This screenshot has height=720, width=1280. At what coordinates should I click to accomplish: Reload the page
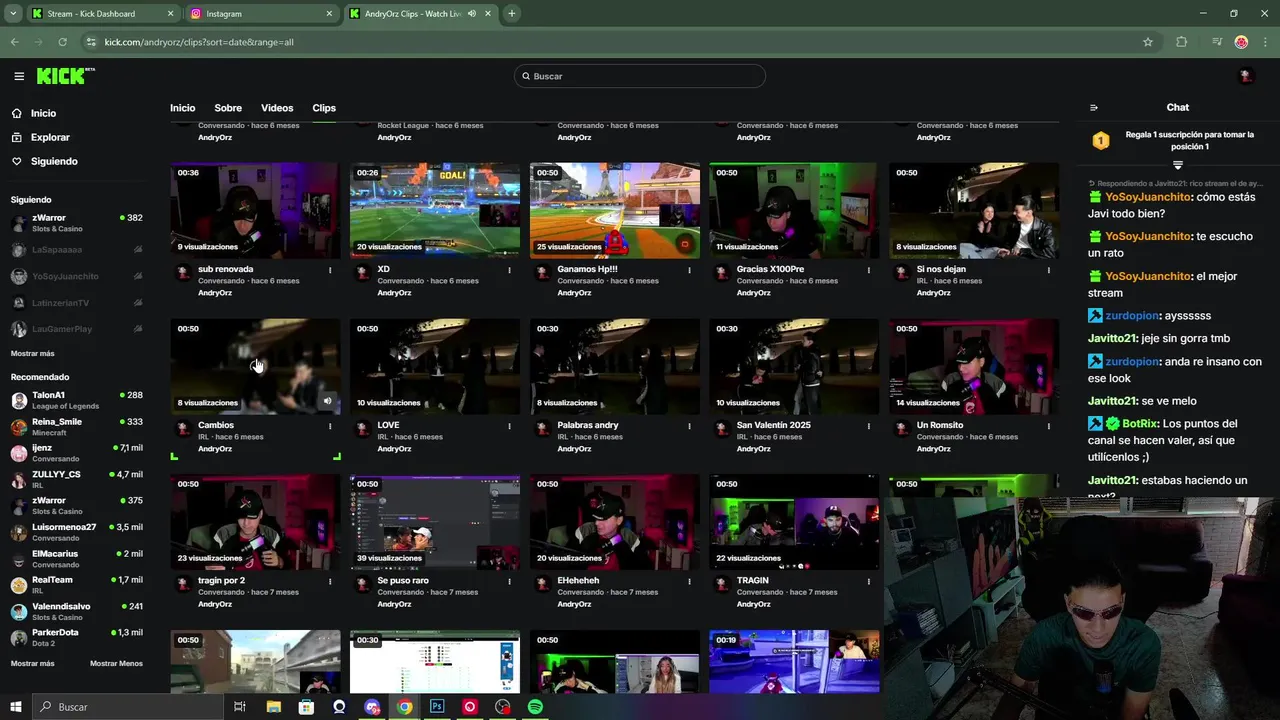pos(62,42)
